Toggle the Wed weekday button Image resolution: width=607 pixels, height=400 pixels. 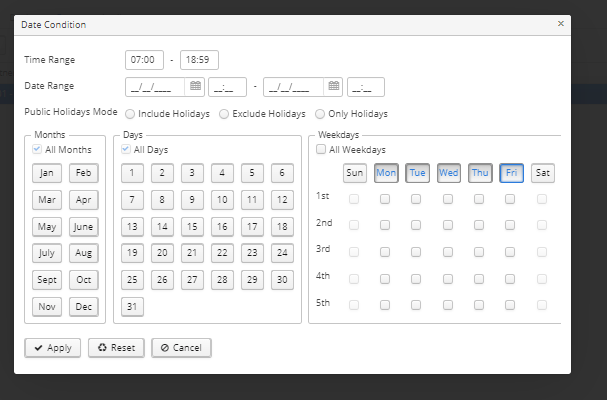tap(449, 173)
